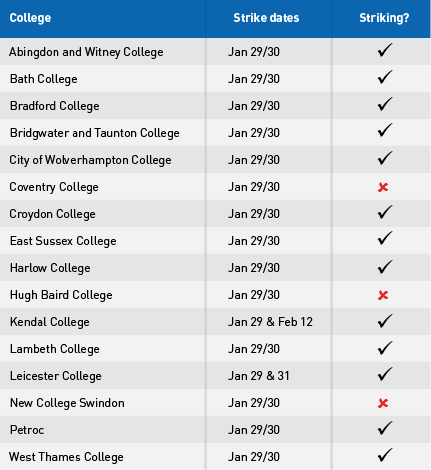Click the Striking? column header
The height and width of the screenshot is (470, 431).
(x=384, y=18)
